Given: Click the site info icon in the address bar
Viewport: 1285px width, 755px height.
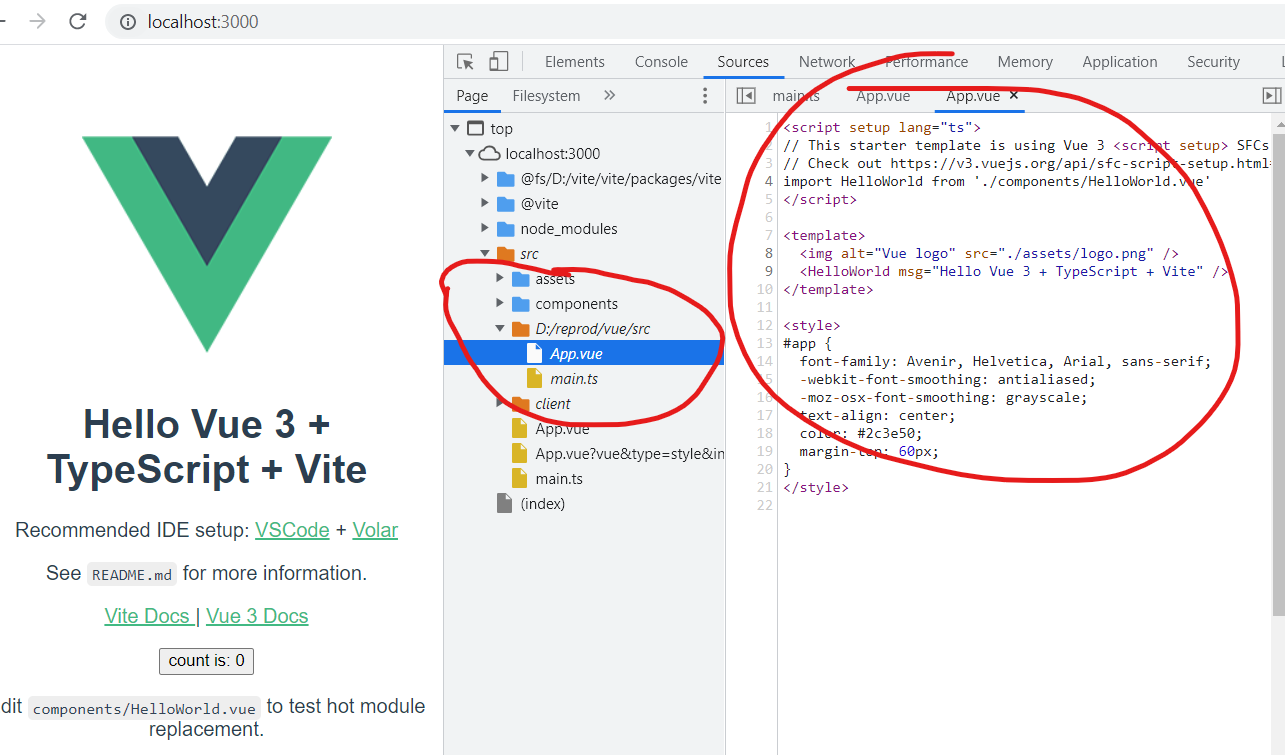Looking at the screenshot, I should click(x=128, y=21).
